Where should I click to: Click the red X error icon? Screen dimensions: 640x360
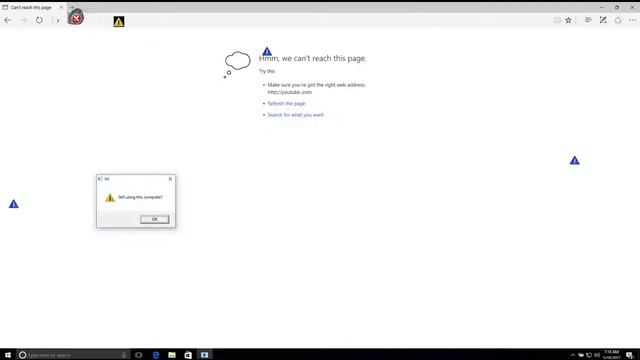[x=76, y=18]
